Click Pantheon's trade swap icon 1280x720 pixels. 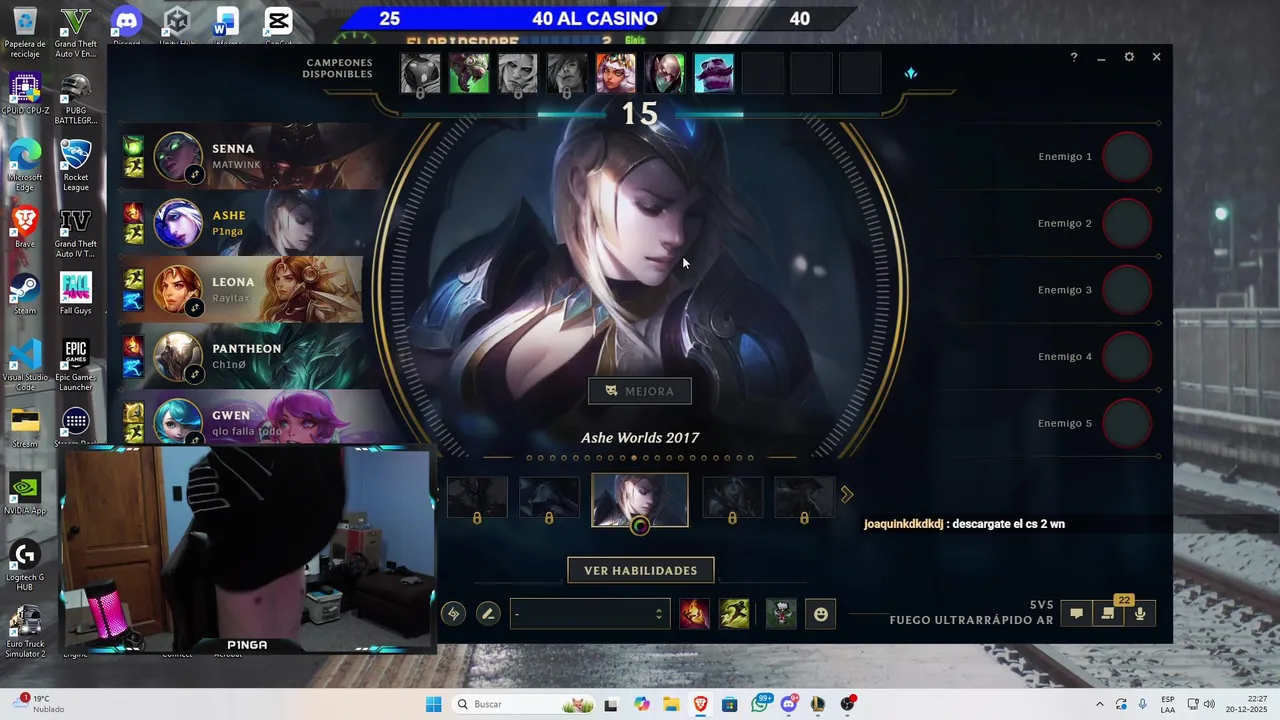pos(195,375)
